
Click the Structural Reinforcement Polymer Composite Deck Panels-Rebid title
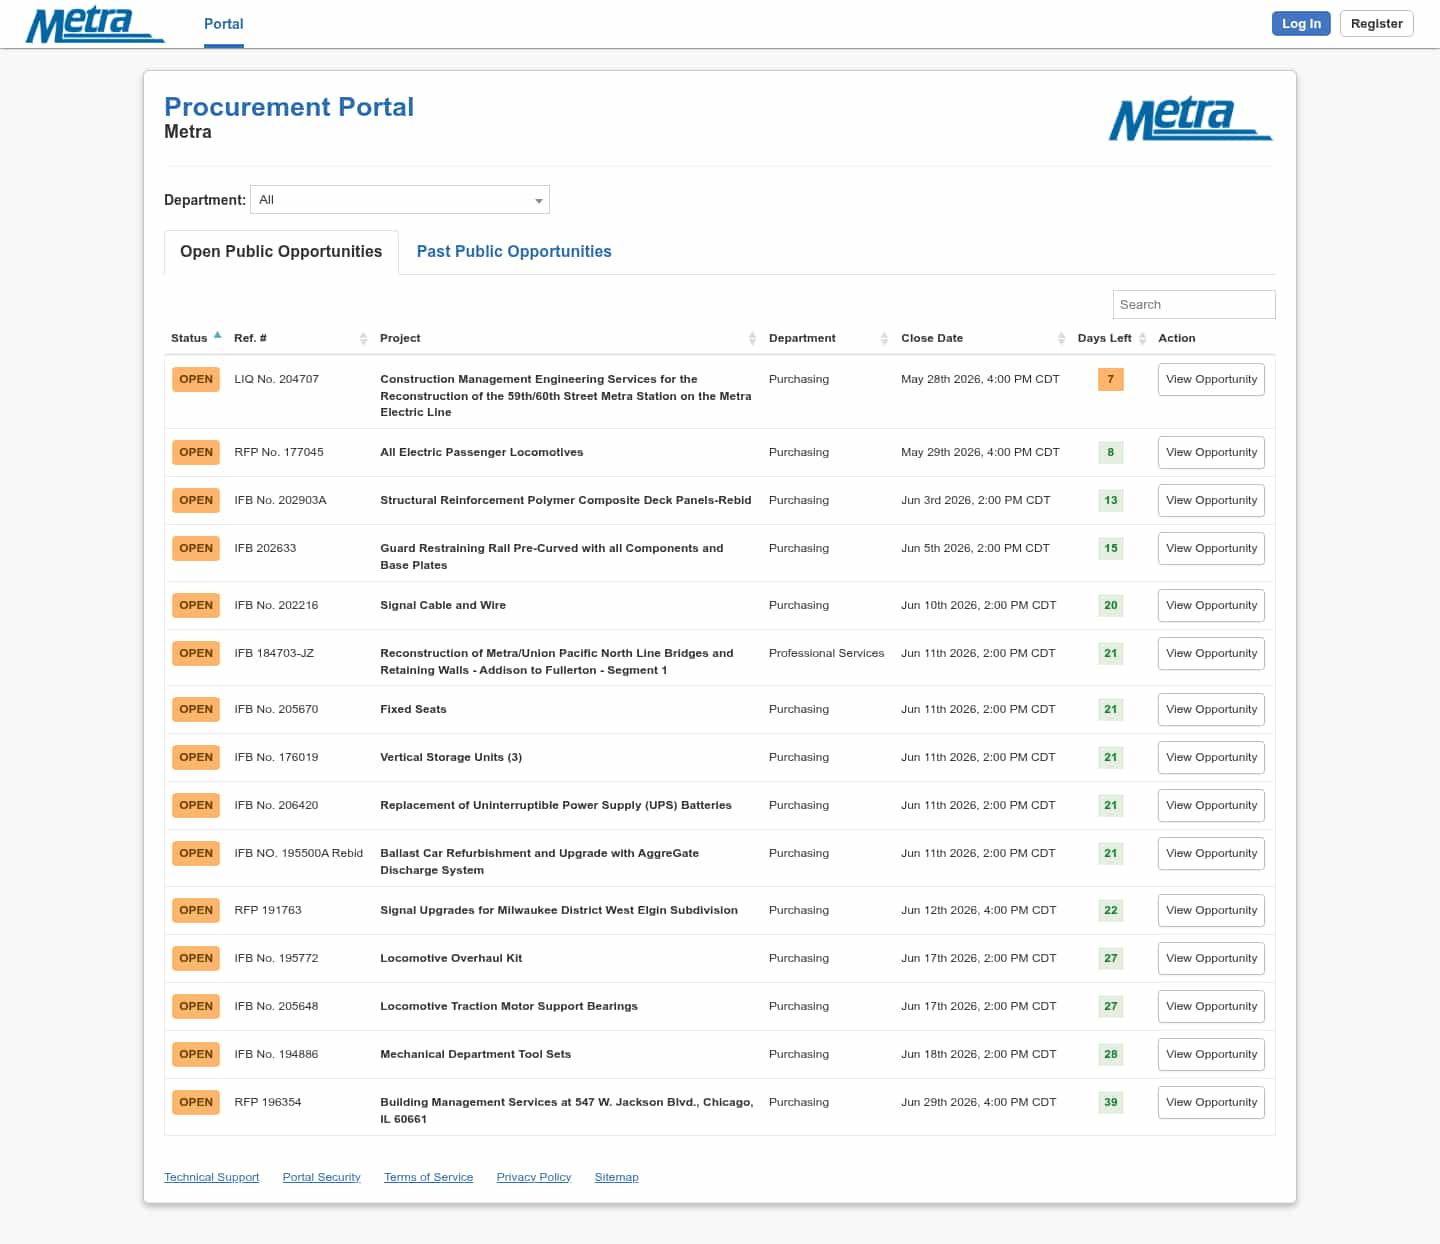(x=565, y=501)
